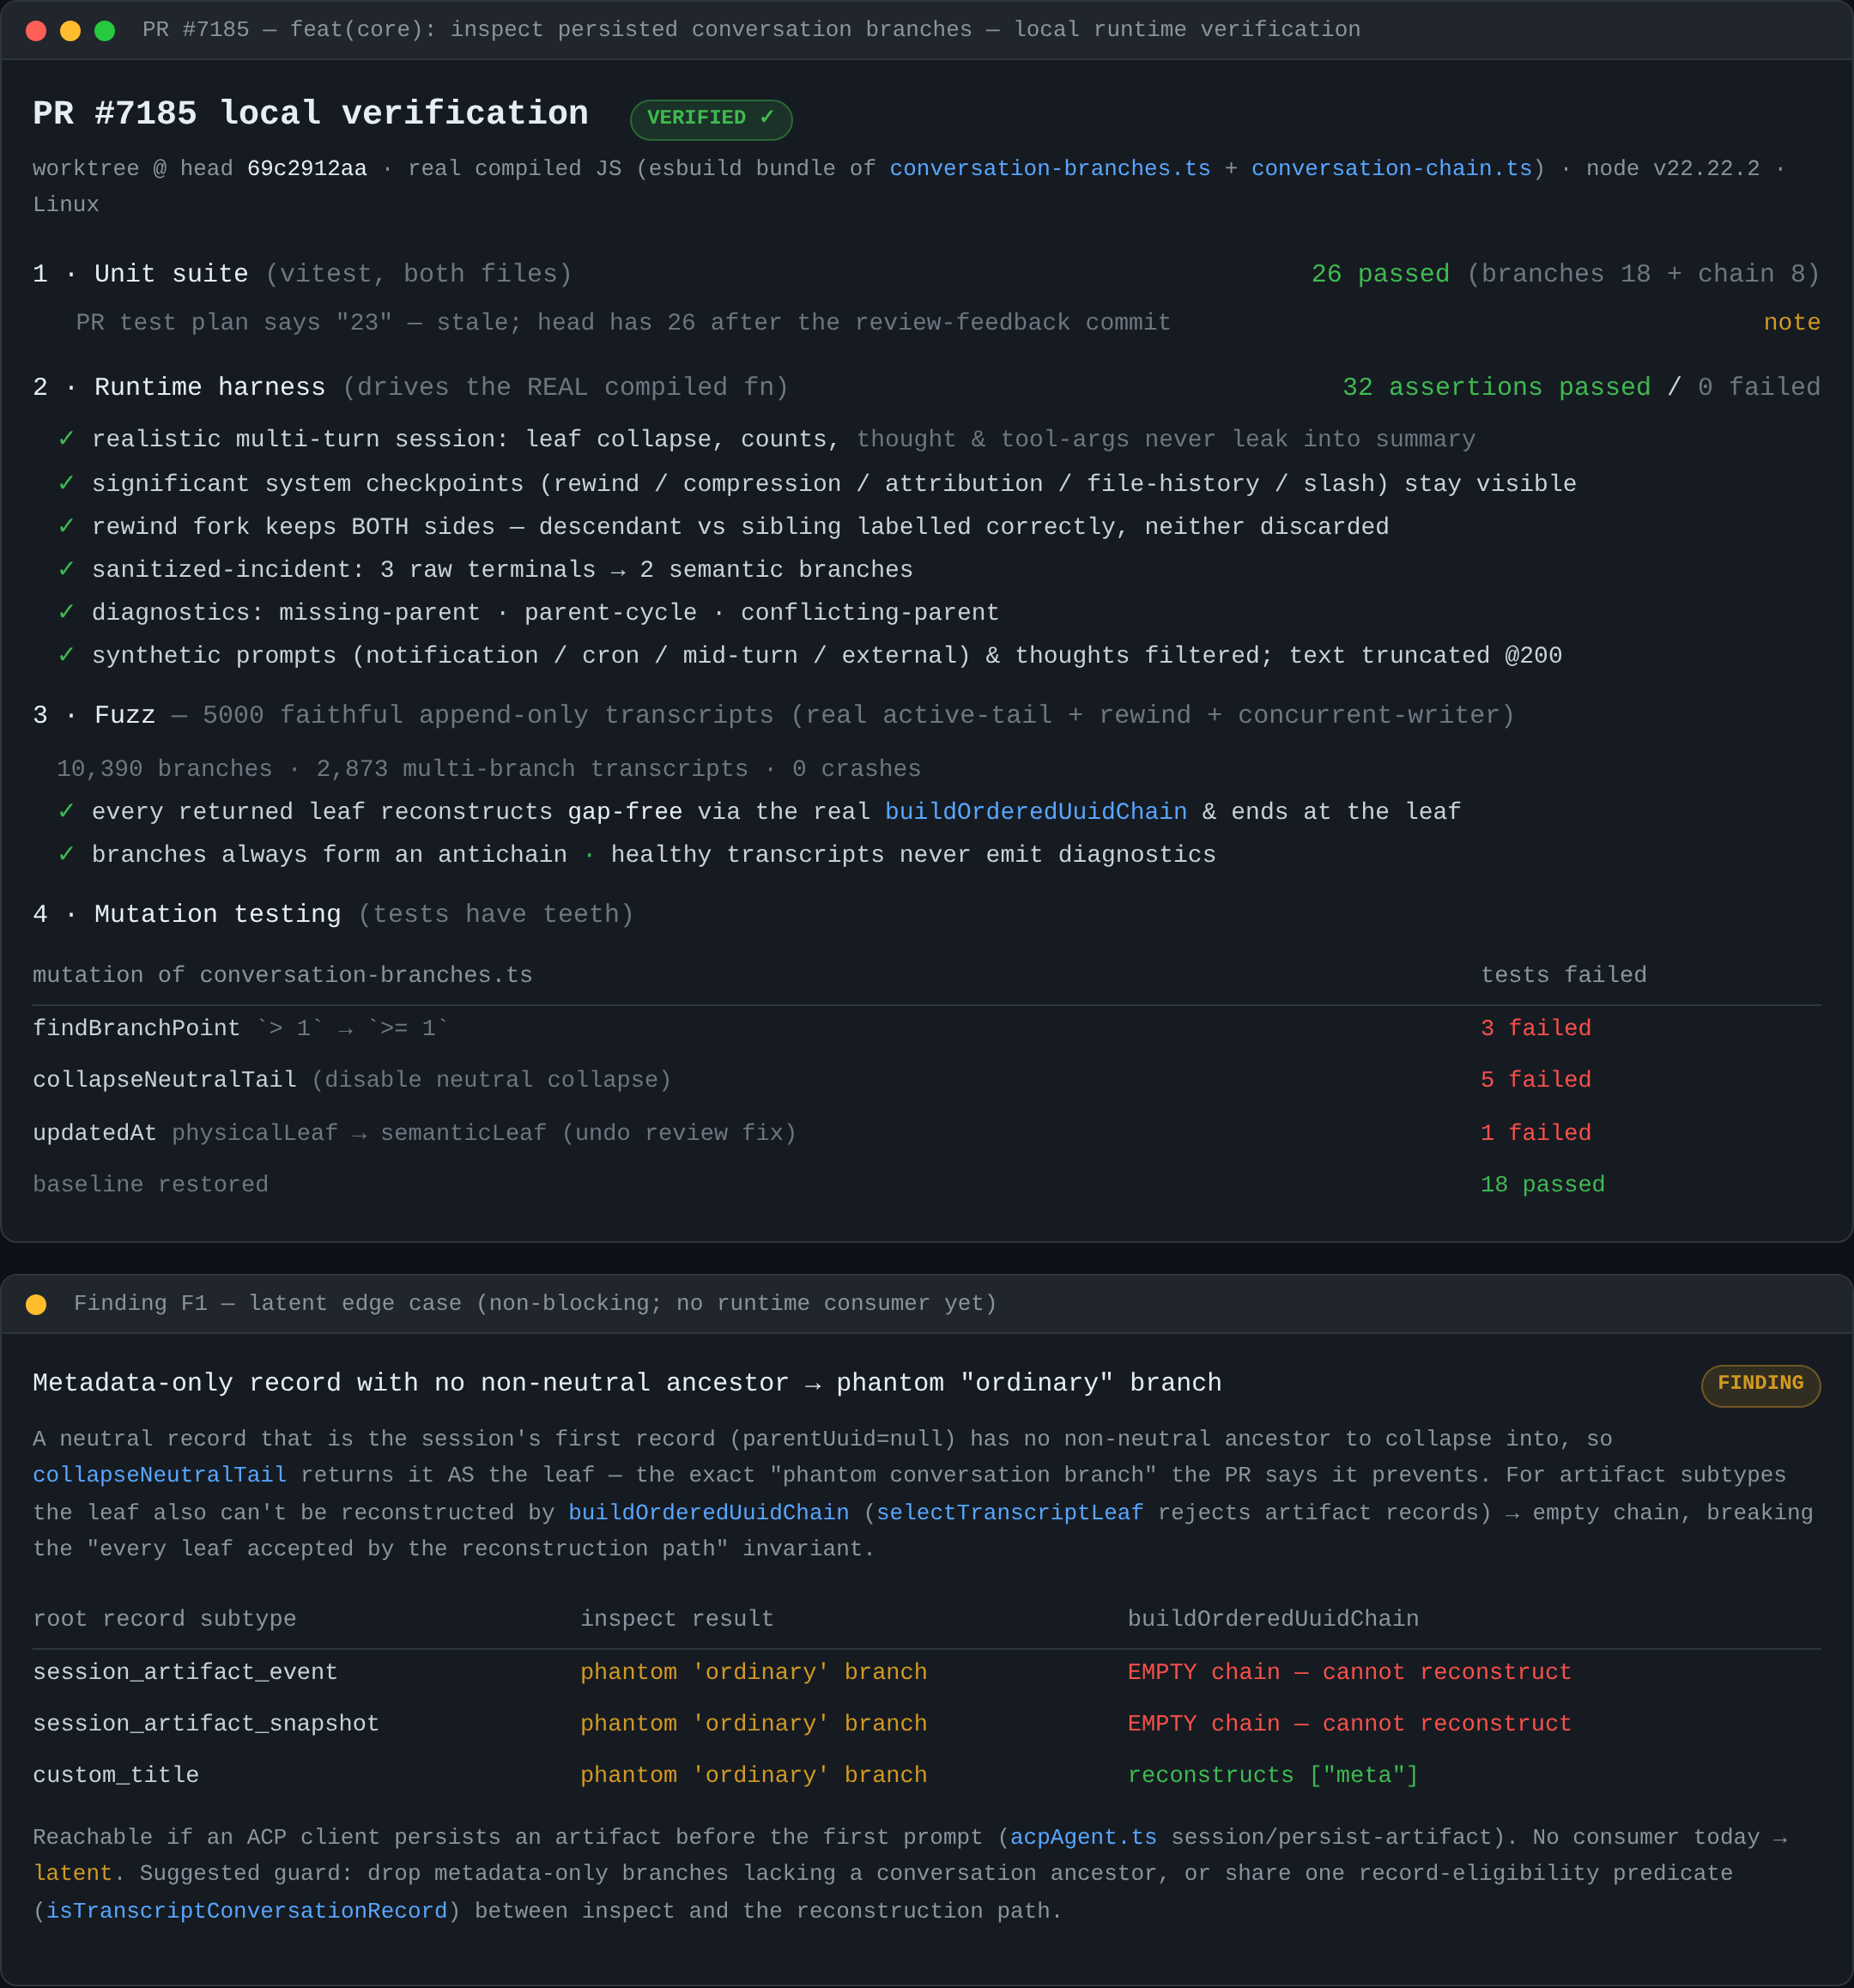
Task: Click the yellow window dot in title bar
Action: click(x=70, y=30)
